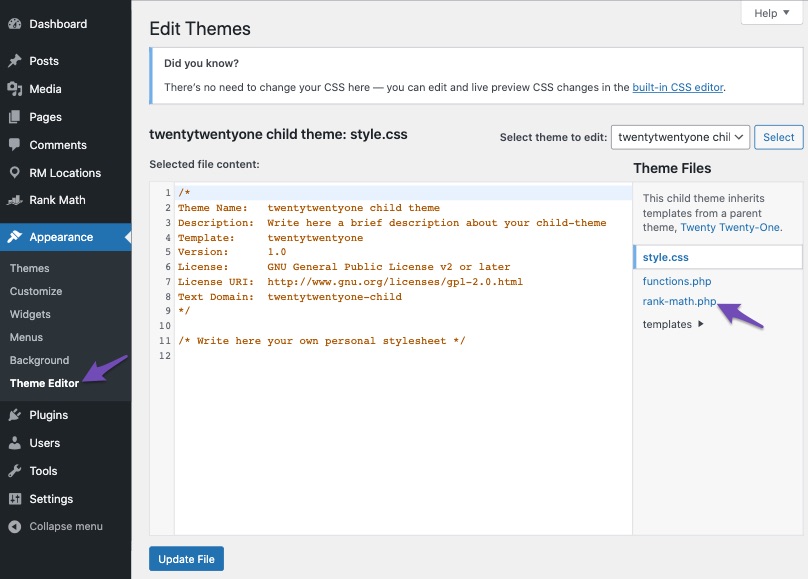This screenshot has width=808, height=579.
Task: Open functions.php theme file
Action: 677,281
